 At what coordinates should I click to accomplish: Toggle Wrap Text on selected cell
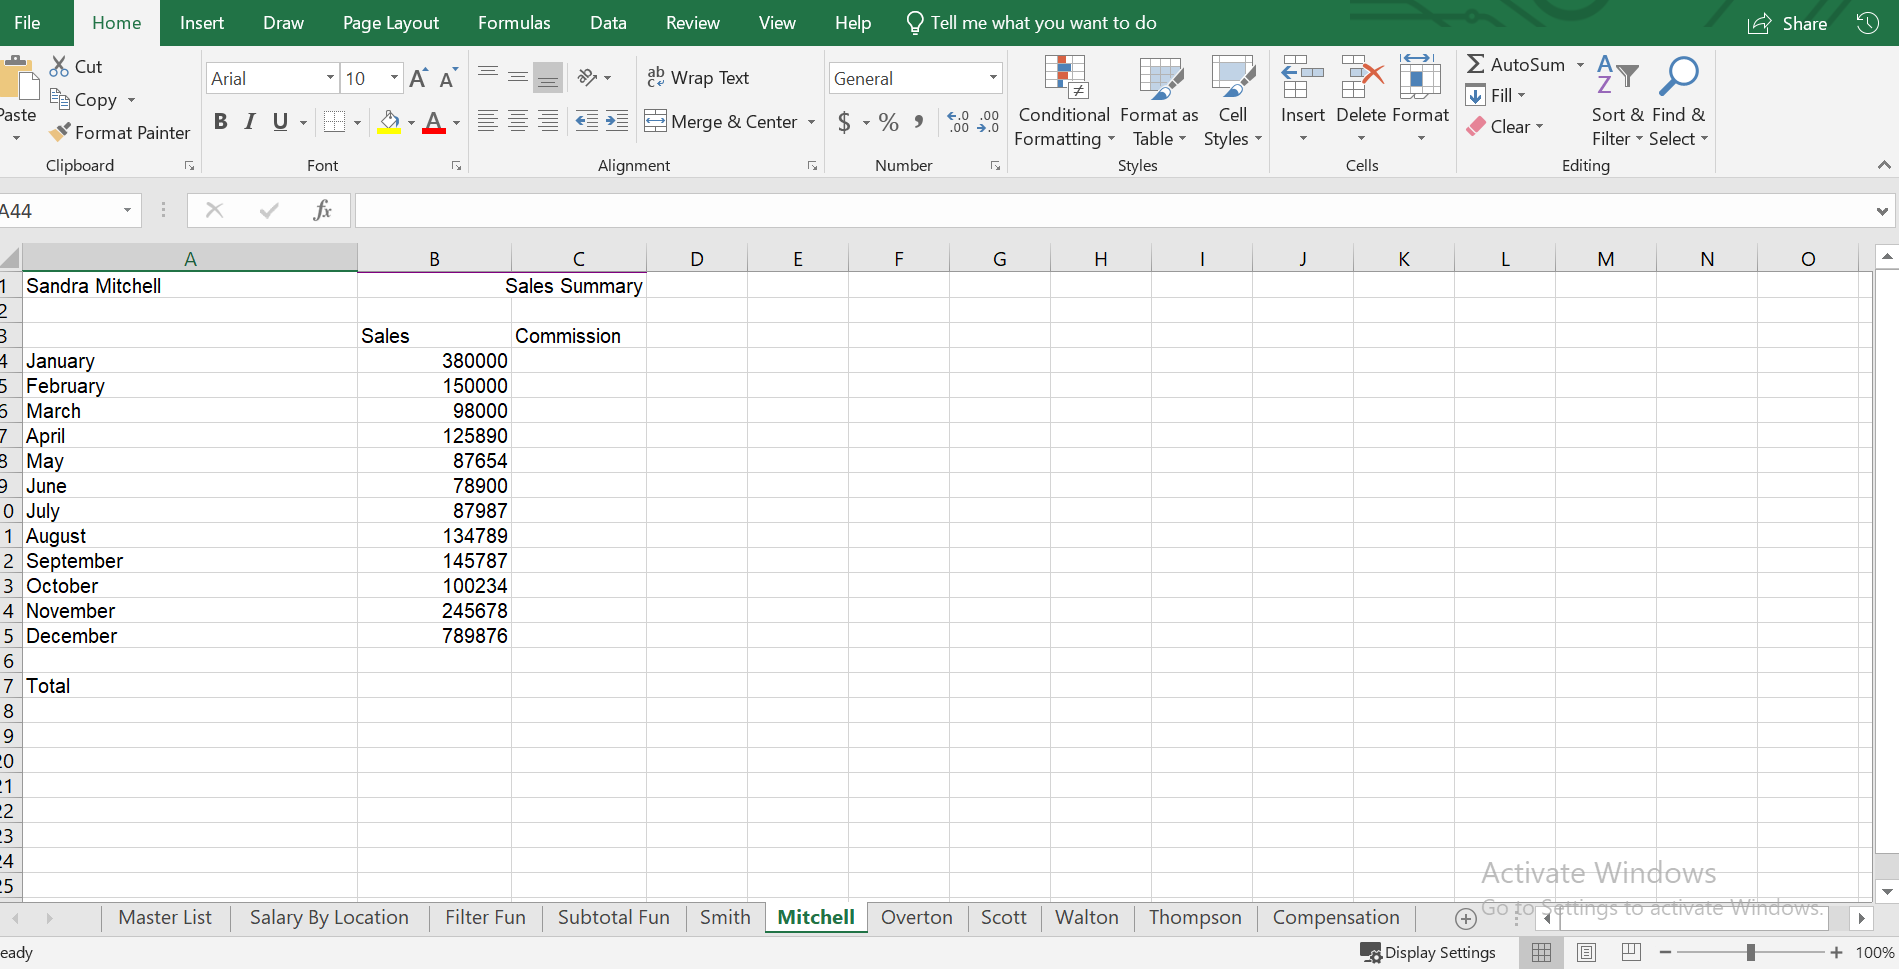[698, 78]
